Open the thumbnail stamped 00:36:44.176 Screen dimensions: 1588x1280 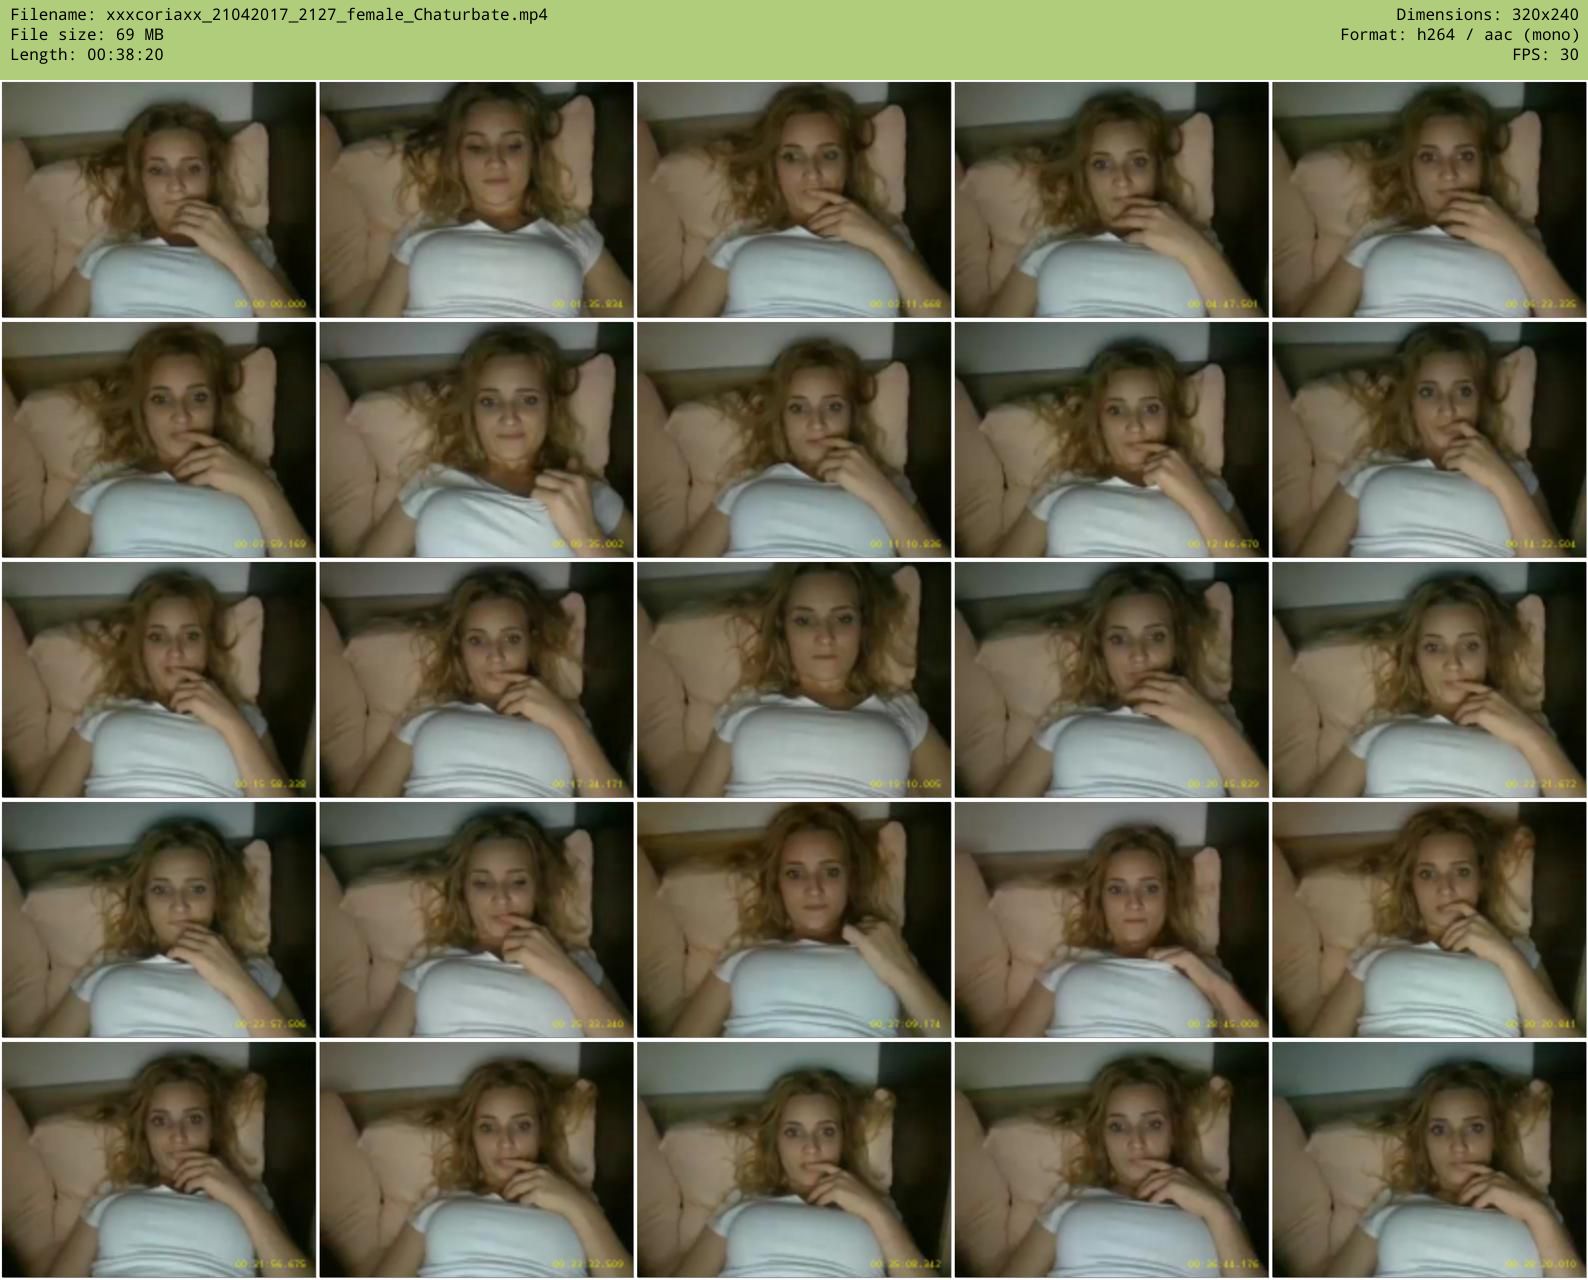point(1112,1160)
